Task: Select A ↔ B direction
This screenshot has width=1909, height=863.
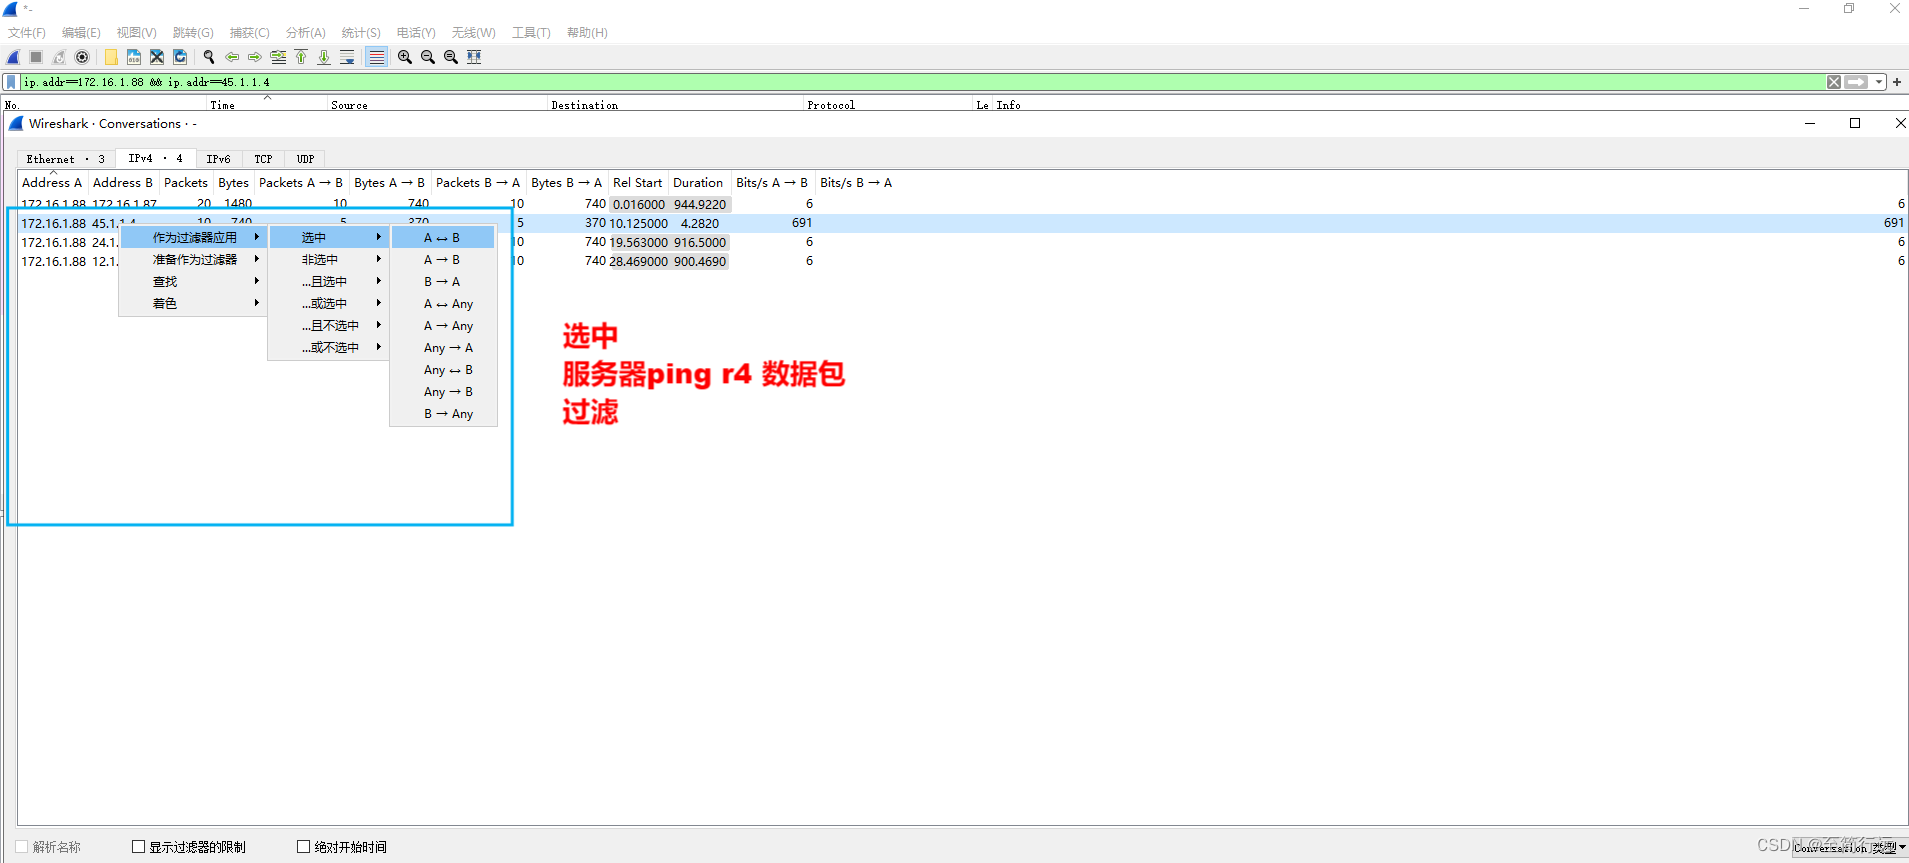Action: [x=443, y=238]
